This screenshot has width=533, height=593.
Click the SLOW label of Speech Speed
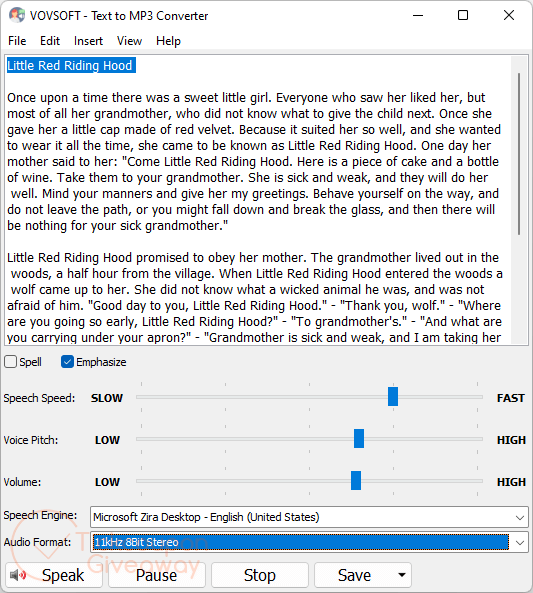(107, 398)
